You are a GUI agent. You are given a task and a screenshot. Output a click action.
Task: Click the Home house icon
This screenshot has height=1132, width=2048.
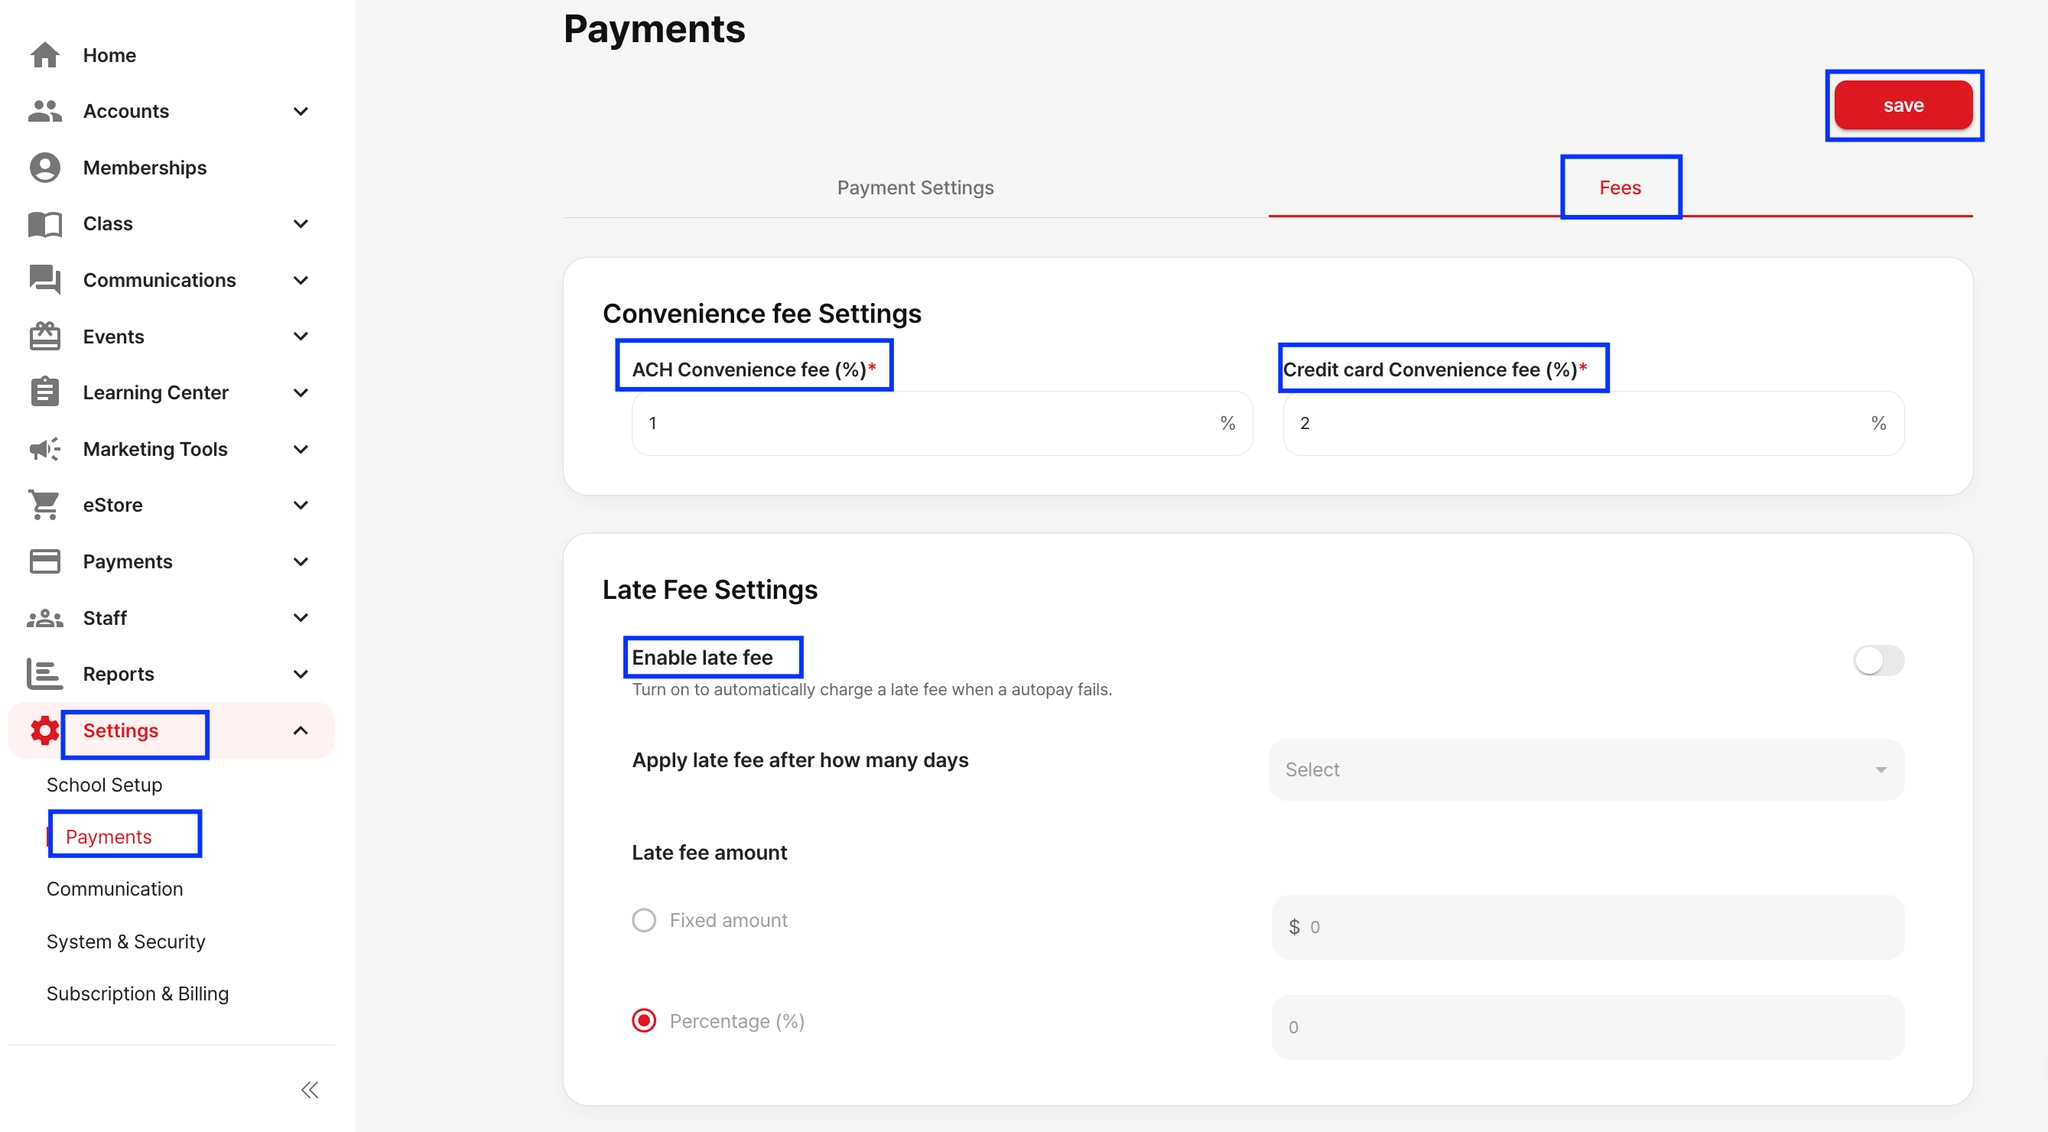pos(45,55)
